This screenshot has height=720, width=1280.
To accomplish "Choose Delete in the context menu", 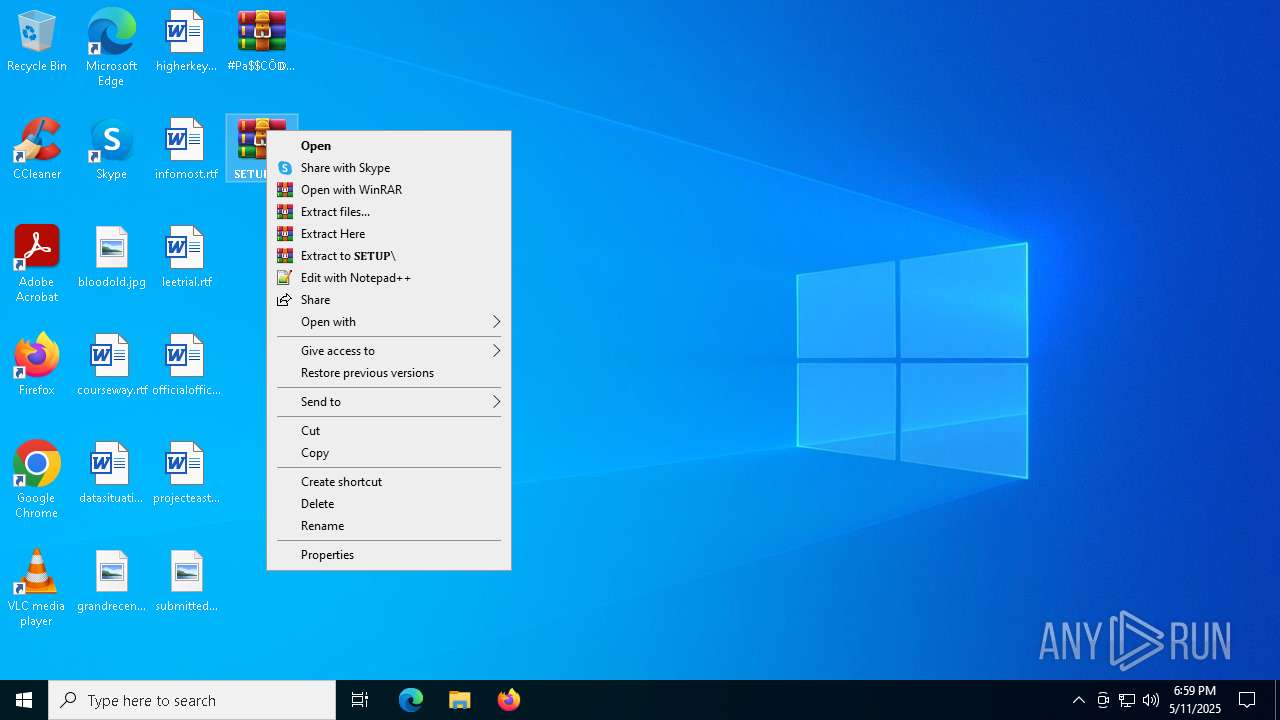I will (389, 504).
